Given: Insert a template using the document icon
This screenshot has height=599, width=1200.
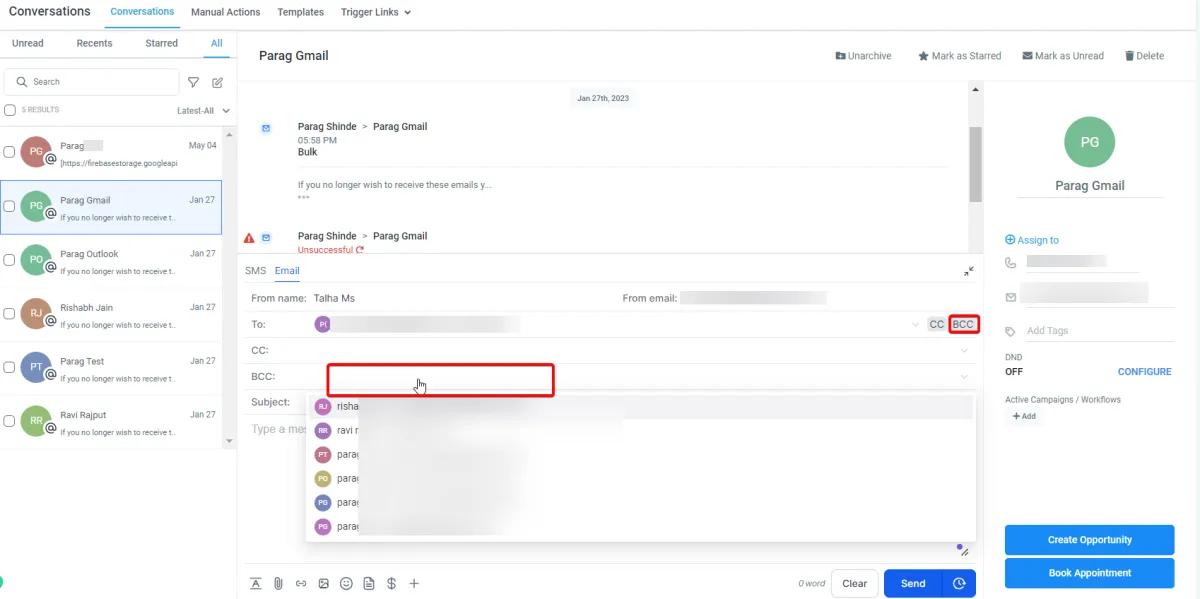Looking at the screenshot, I should (369, 584).
